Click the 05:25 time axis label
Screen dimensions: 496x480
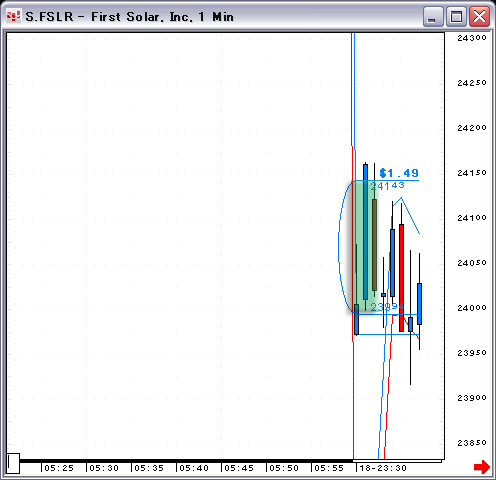point(59,468)
